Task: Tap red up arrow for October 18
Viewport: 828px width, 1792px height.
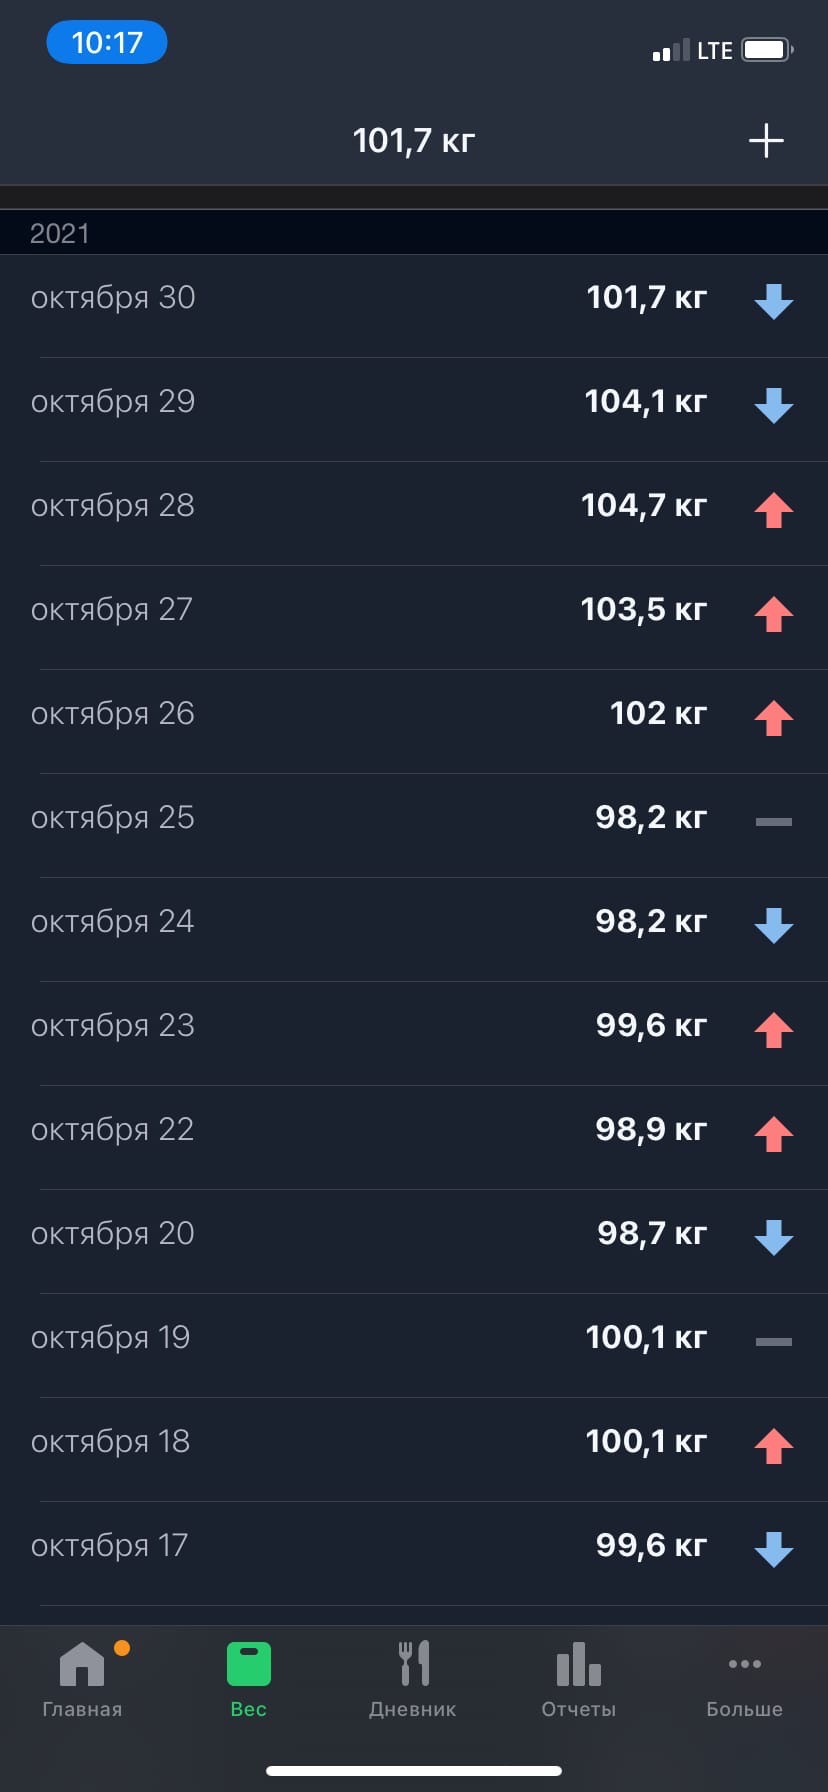Action: [773, 1445]
